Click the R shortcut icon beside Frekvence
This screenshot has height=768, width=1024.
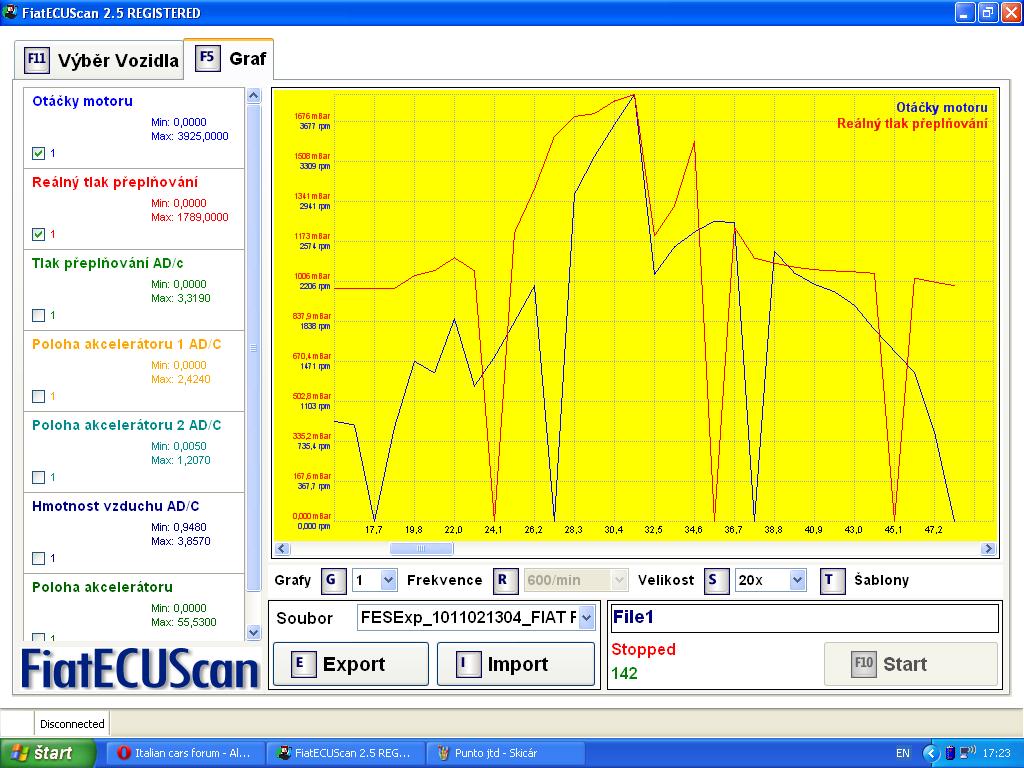pyautogui.click(x=507, y=580)
